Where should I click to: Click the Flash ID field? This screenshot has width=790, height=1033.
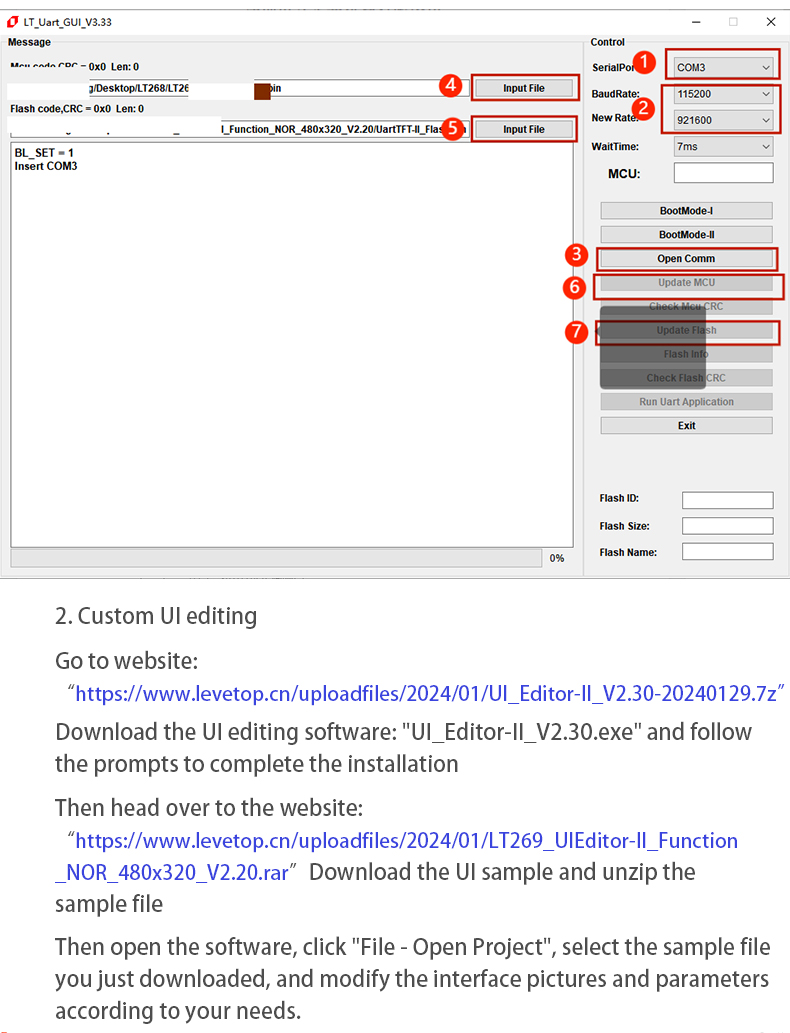point(727,500)
